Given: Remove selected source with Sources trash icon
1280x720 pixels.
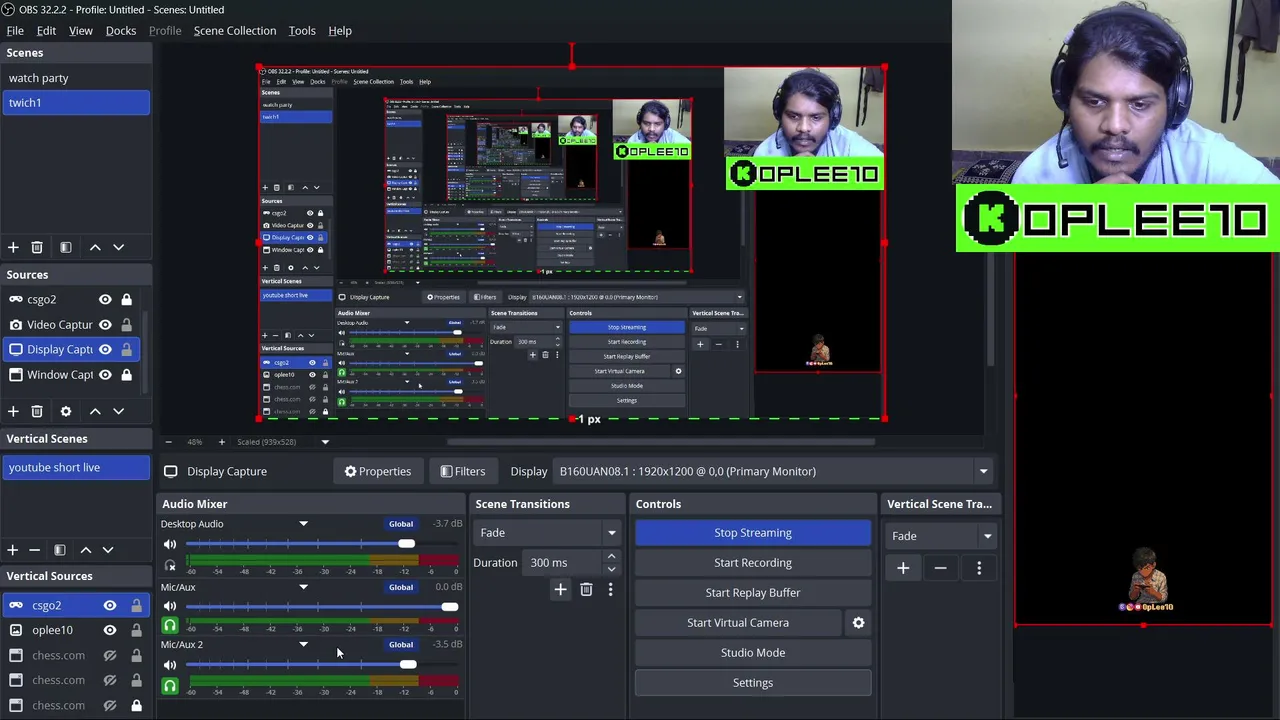Looking at the screenshot, I should (x=37, y=411).
